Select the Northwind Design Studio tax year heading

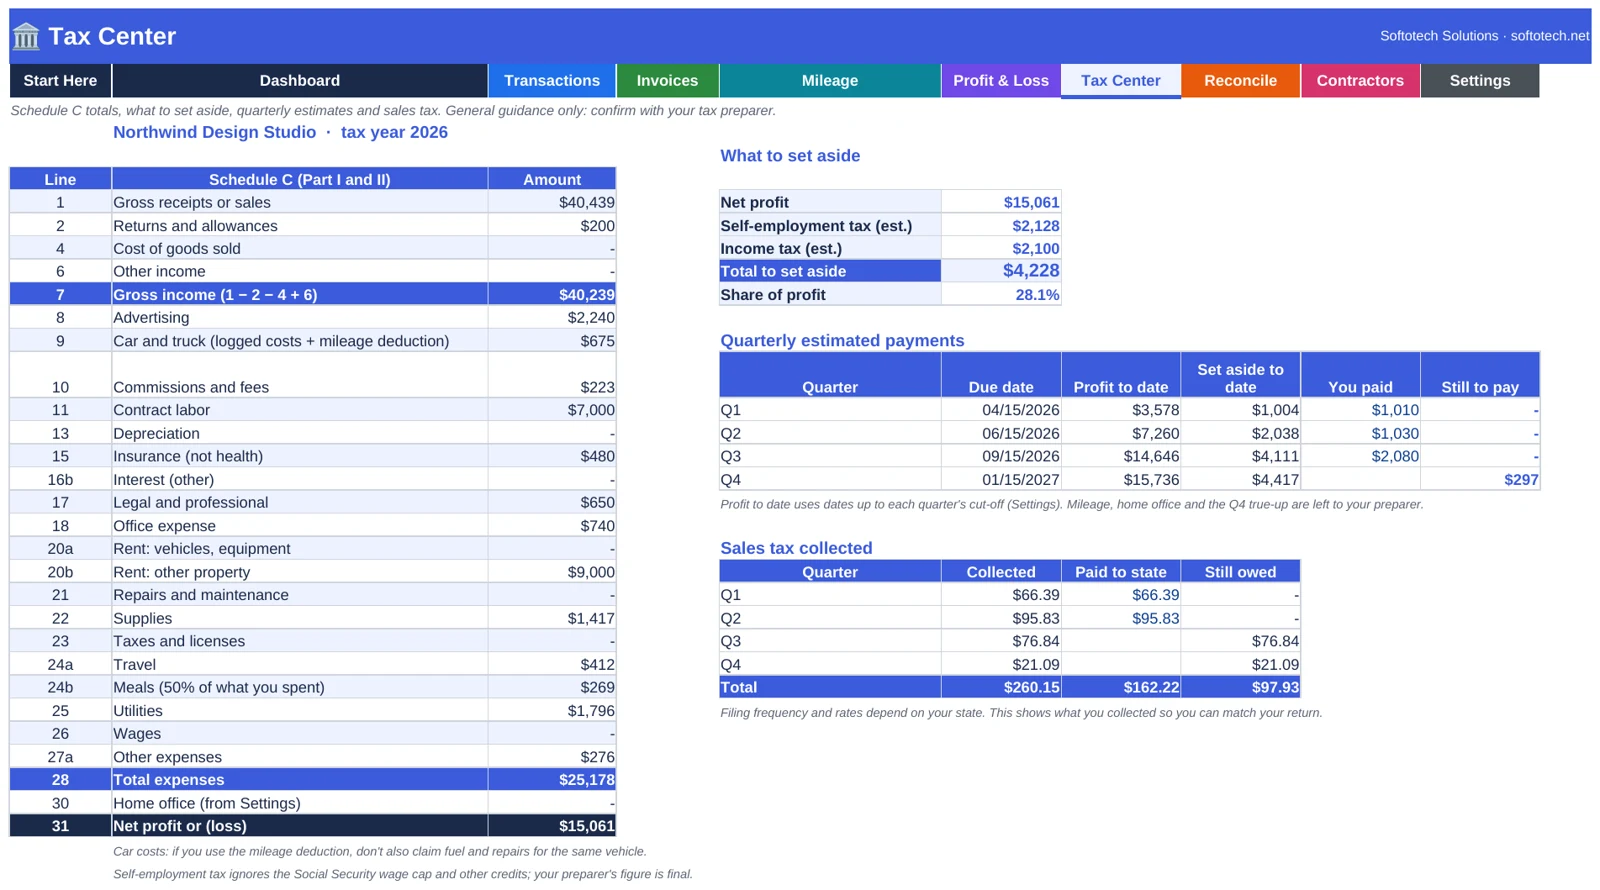280,132
